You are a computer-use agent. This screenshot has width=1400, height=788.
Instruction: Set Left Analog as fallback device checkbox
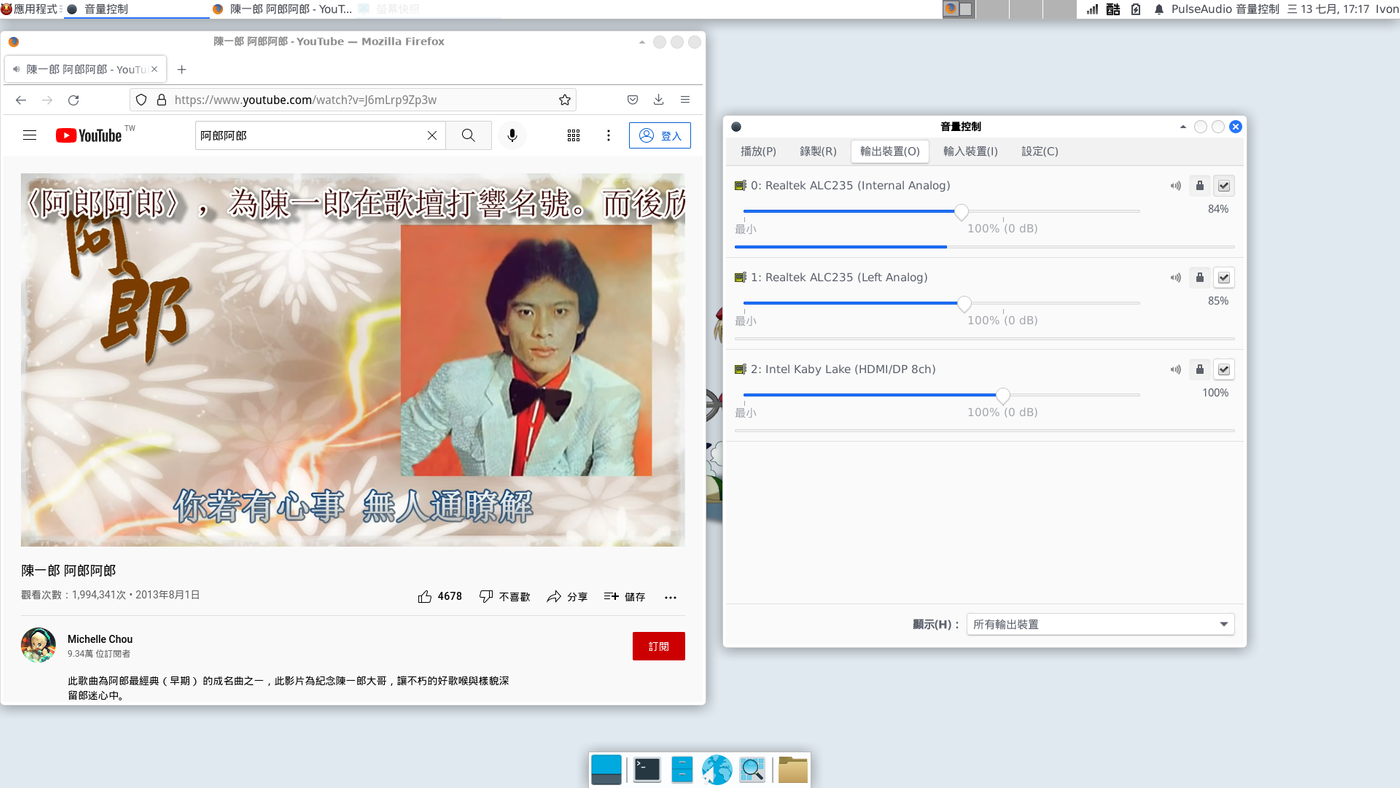1224,278
